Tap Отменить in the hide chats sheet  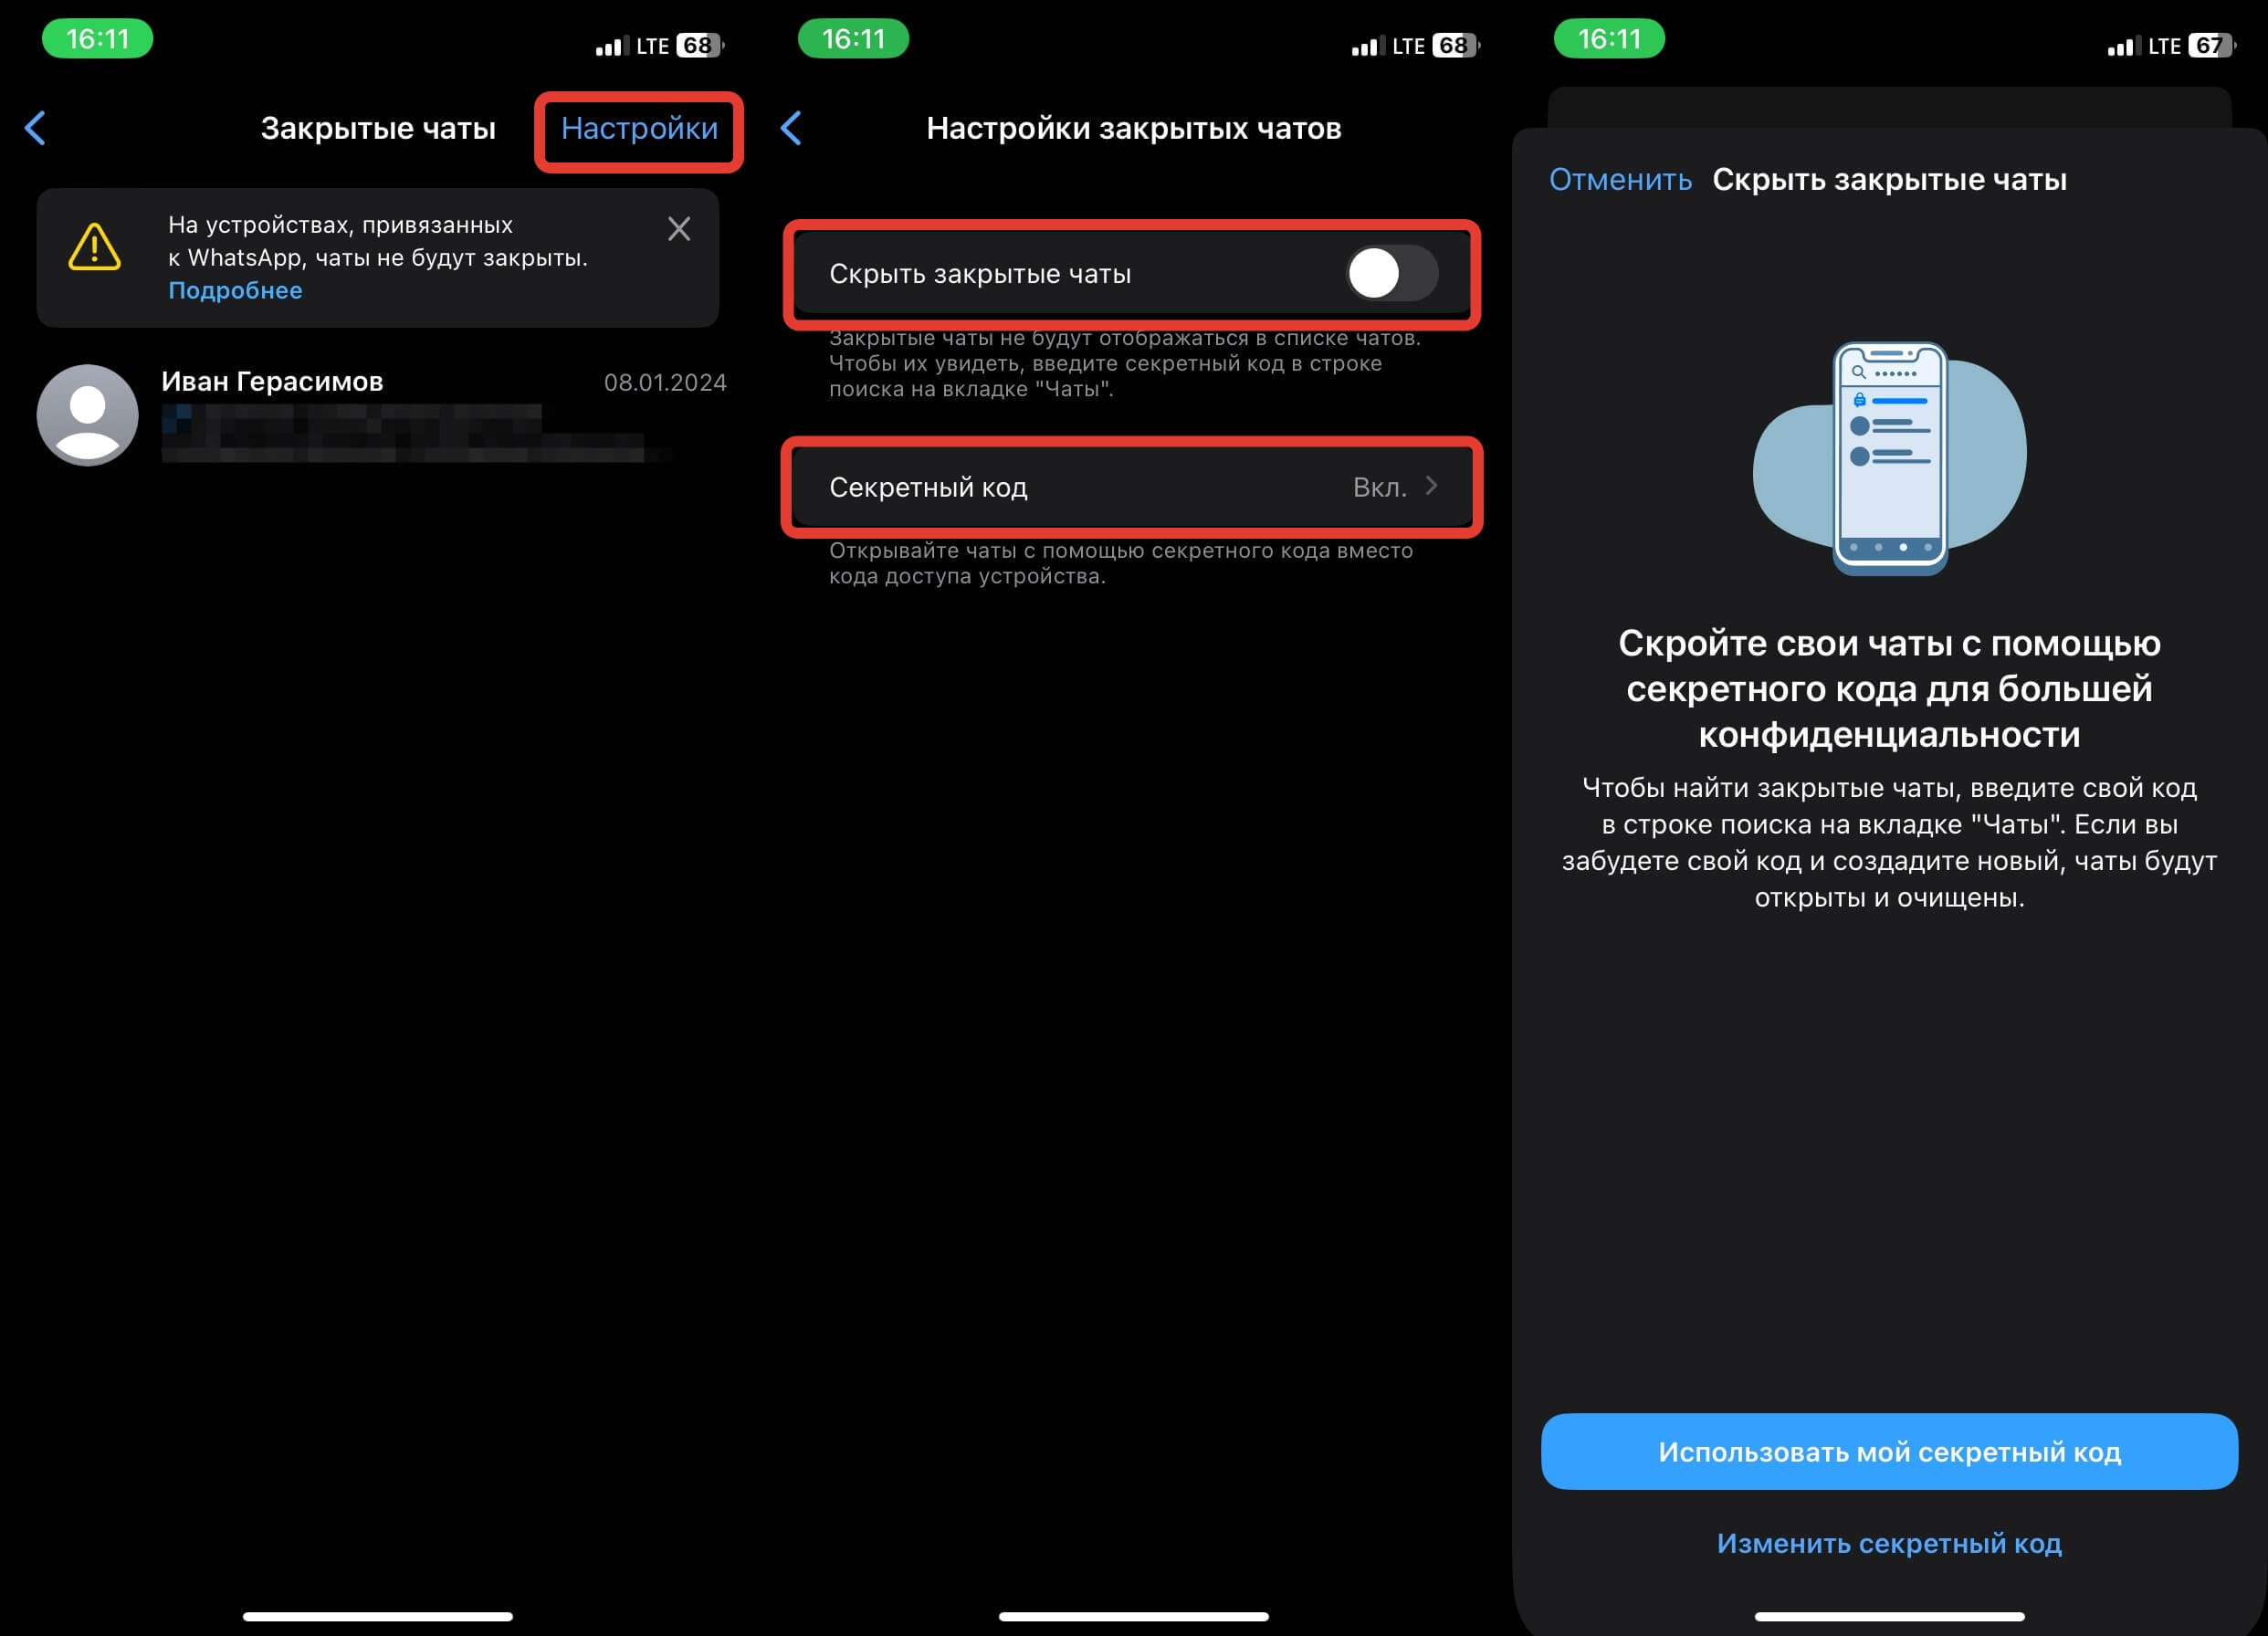click(1620, 179)
